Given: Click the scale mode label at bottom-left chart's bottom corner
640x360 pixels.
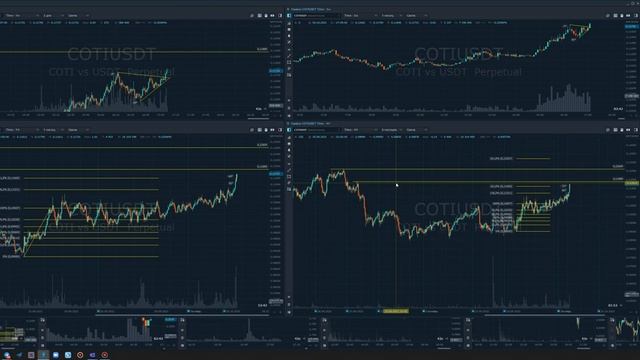Looking at the screenshot, I should [262, 305].
